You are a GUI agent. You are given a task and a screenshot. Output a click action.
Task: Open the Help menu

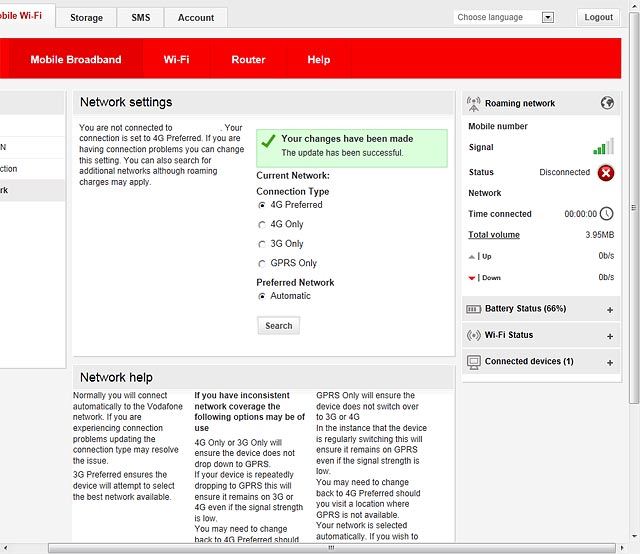(x=319, y=60)
